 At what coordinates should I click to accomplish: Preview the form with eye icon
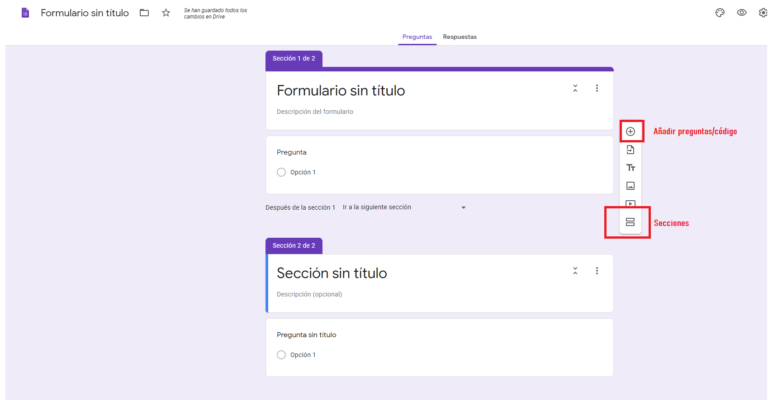click(742, 13)
